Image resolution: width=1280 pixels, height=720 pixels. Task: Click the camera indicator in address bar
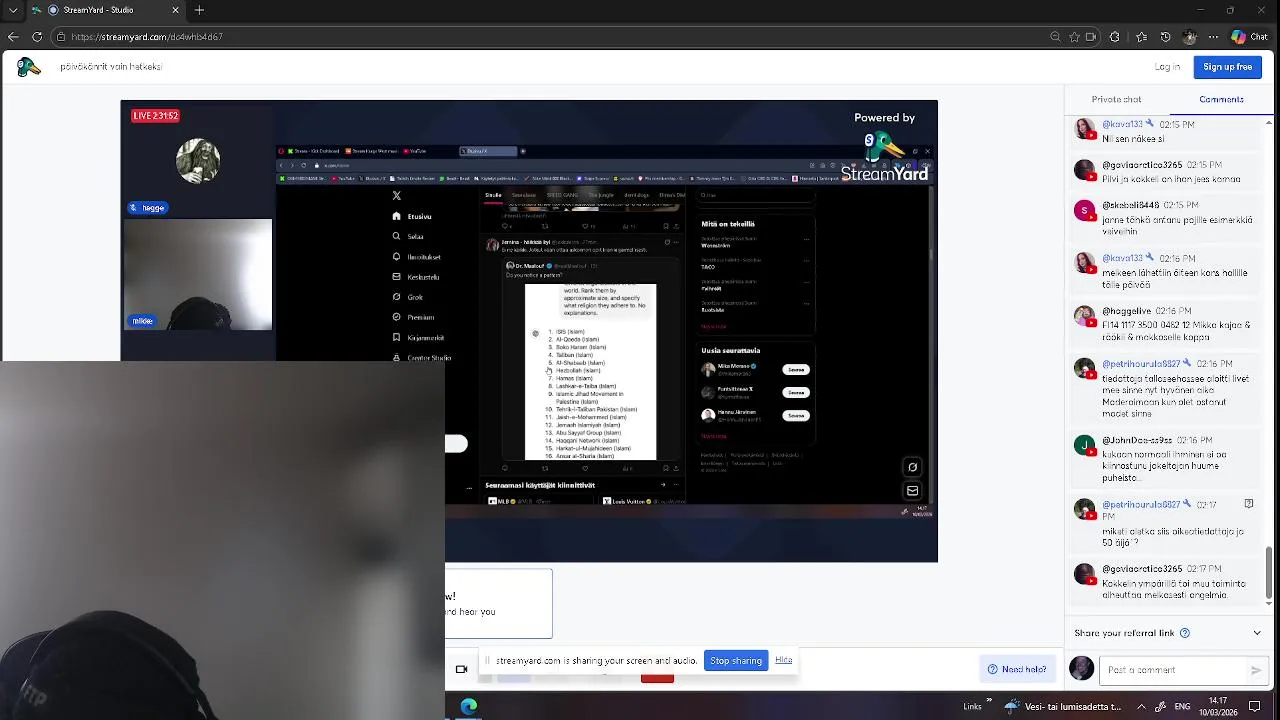pyautogui.click(x=1091, y=37)
